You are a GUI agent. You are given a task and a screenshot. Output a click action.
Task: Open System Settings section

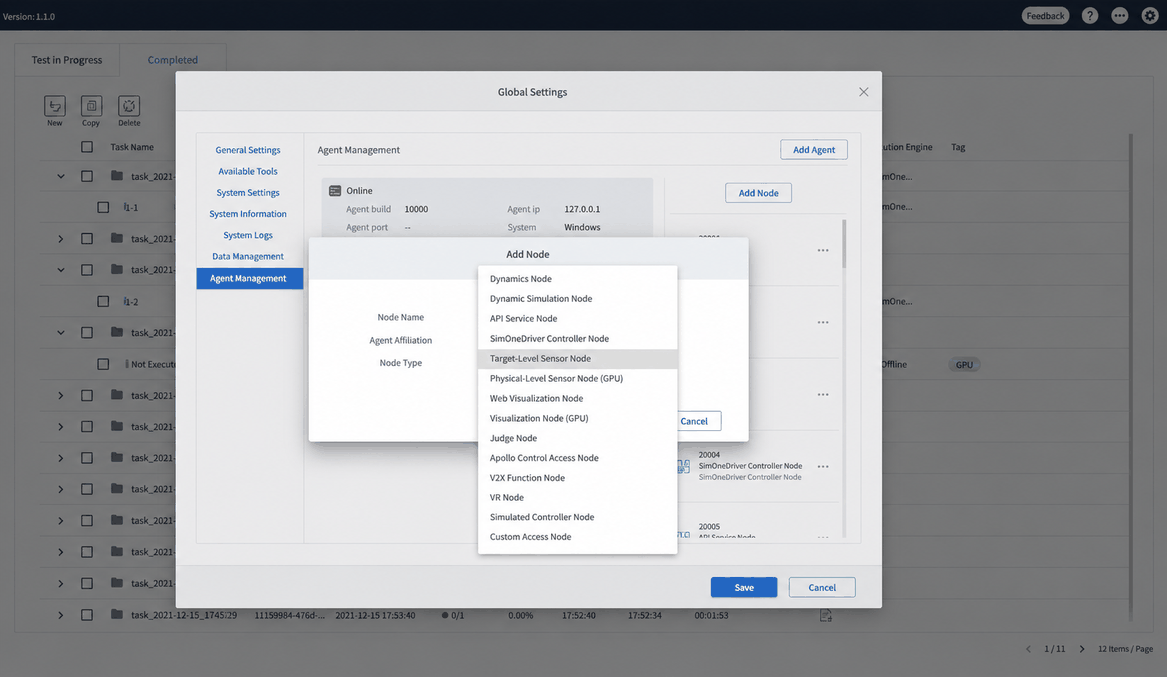[x=248, y=192]
